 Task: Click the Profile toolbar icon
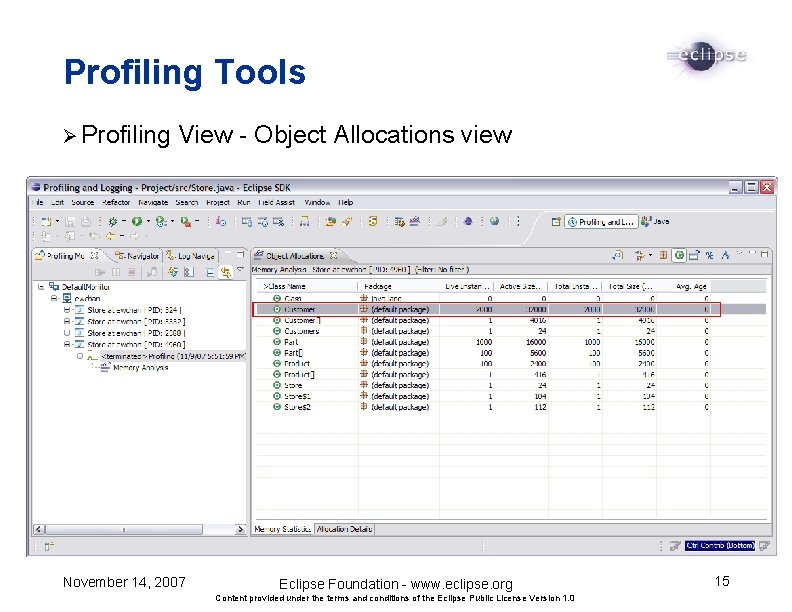coord(161,221)
